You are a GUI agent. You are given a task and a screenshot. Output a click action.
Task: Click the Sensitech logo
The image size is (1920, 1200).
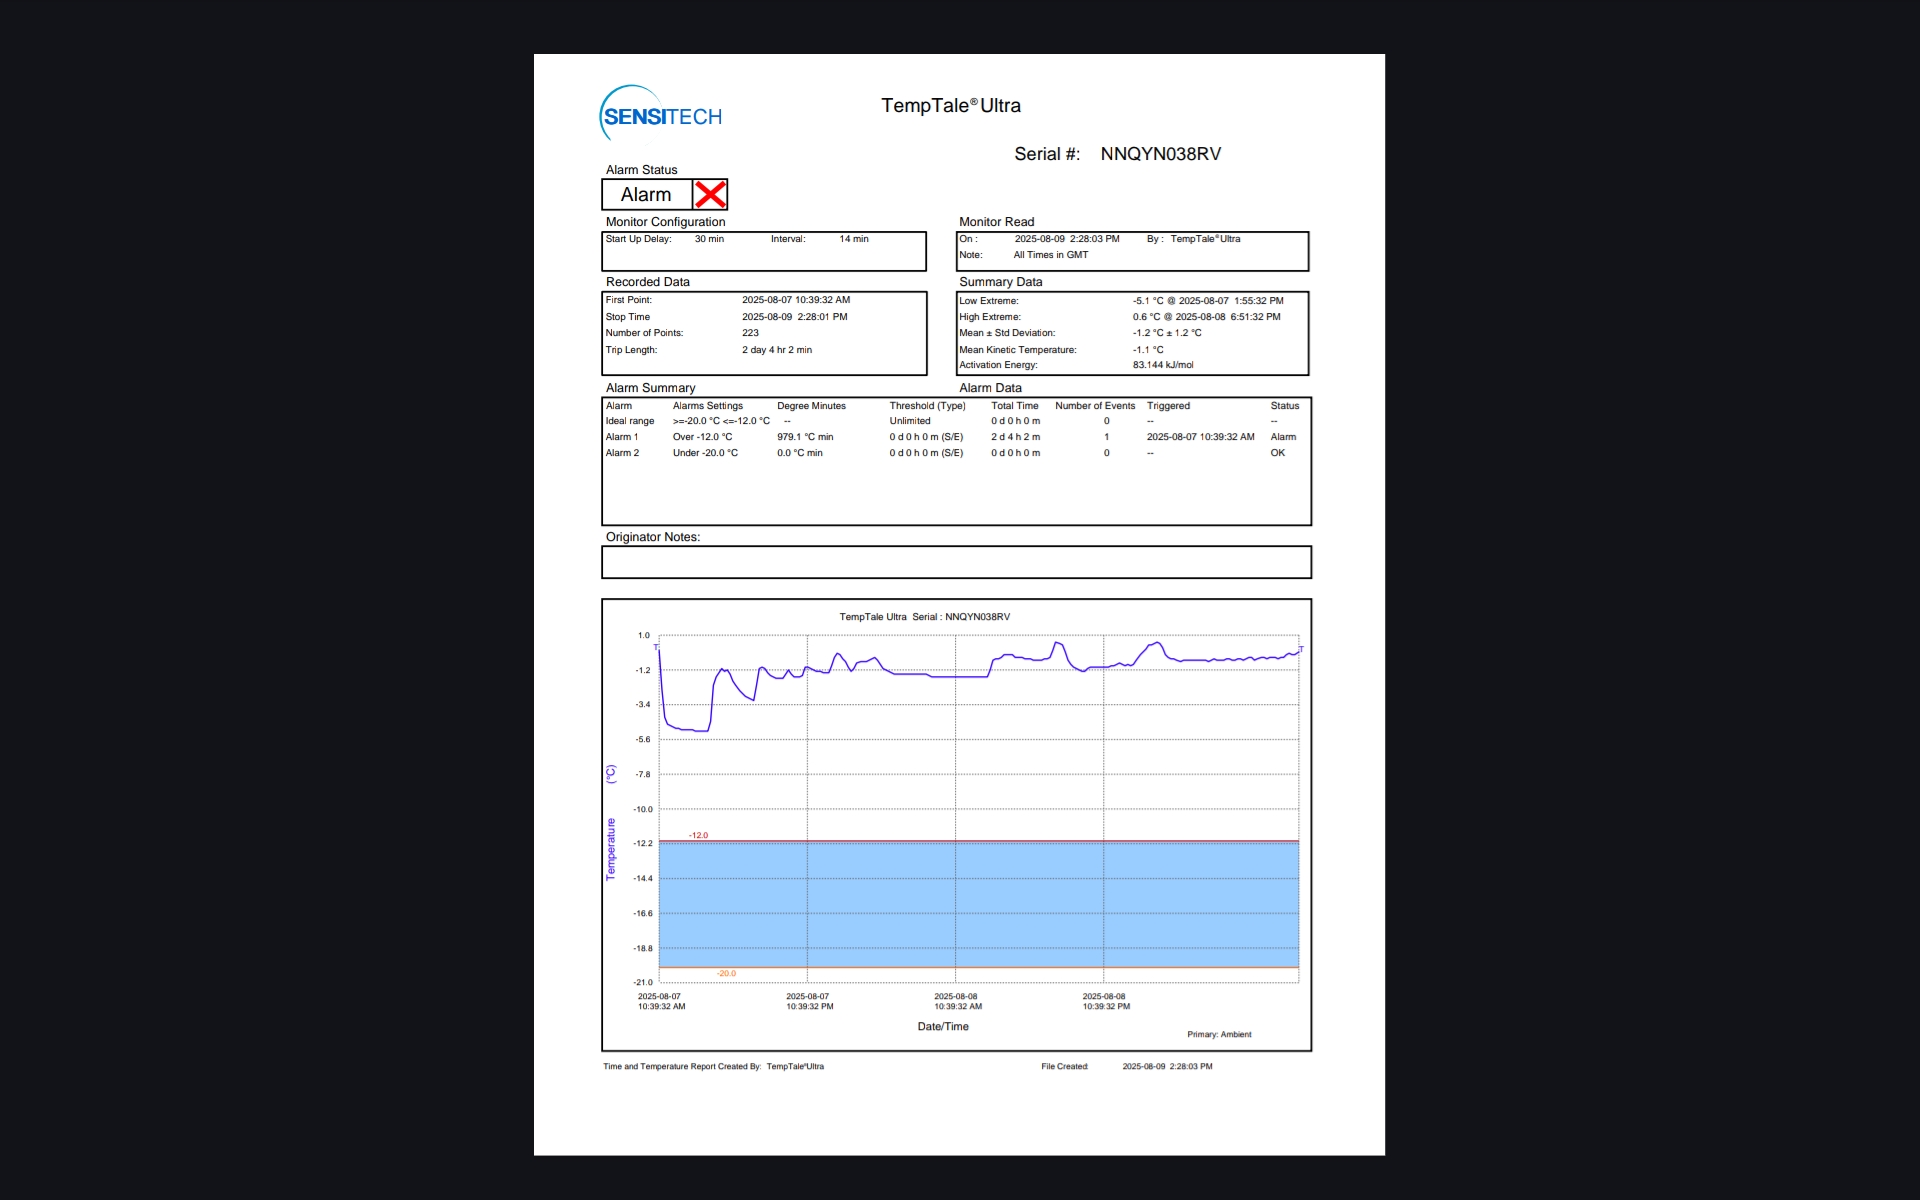tap(661, 116)
